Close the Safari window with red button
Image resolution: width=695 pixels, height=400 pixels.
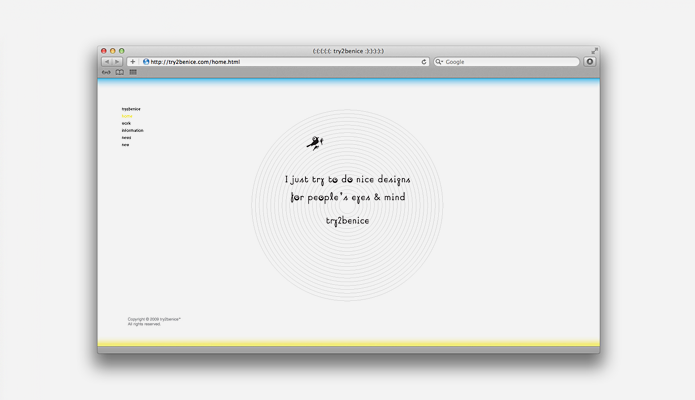(x=104, y=51)
